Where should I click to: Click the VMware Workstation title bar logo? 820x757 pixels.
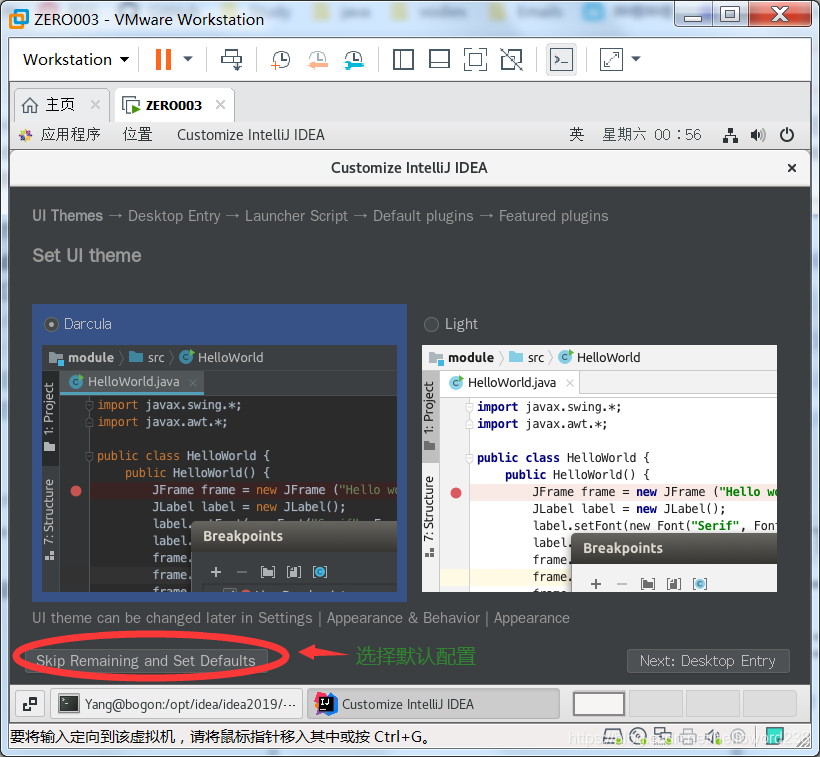19,19
